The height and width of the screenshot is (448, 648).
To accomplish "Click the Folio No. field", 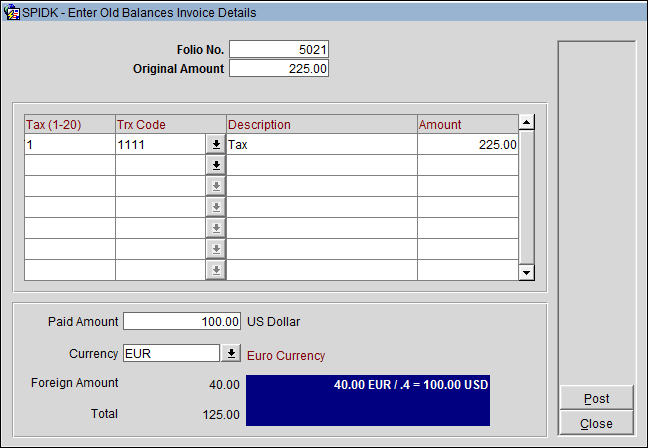I will [x=279, y=49].
